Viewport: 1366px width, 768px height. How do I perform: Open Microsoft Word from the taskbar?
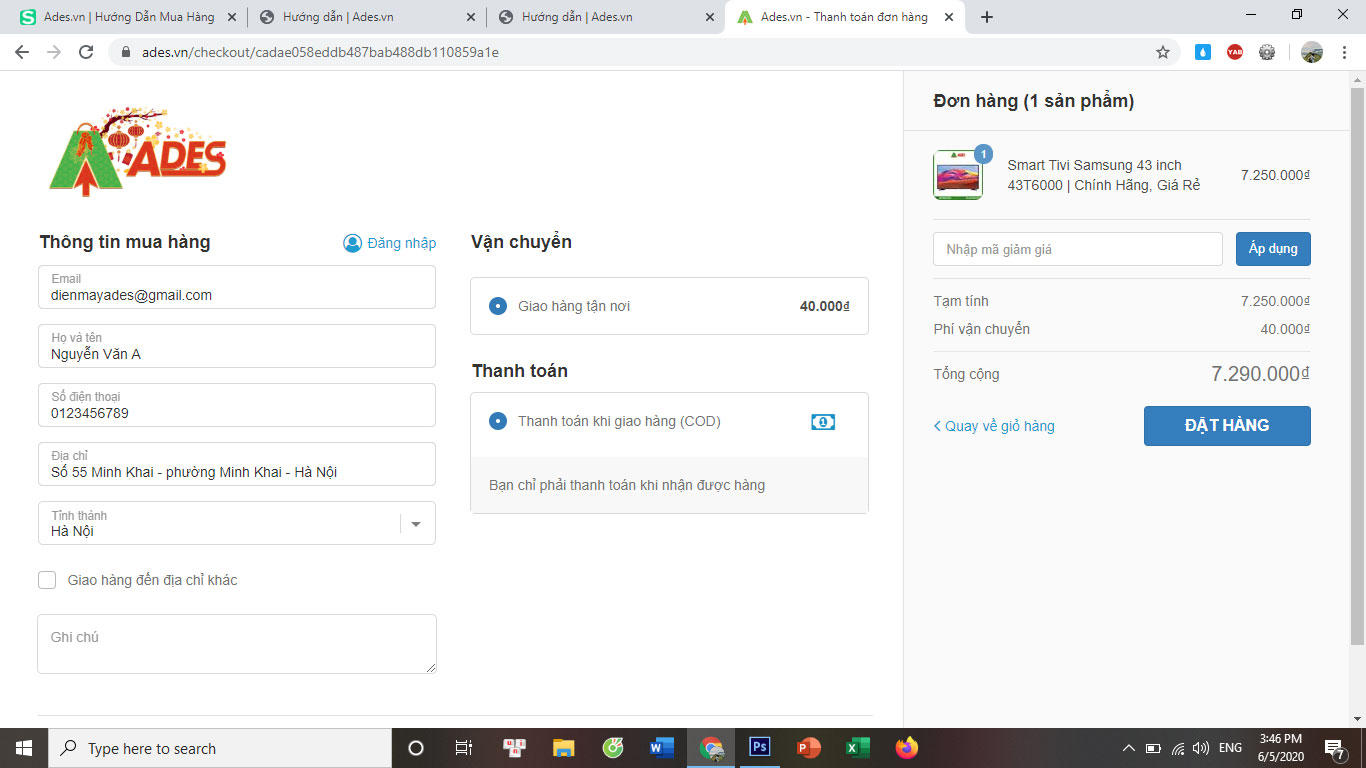point(662,748)
